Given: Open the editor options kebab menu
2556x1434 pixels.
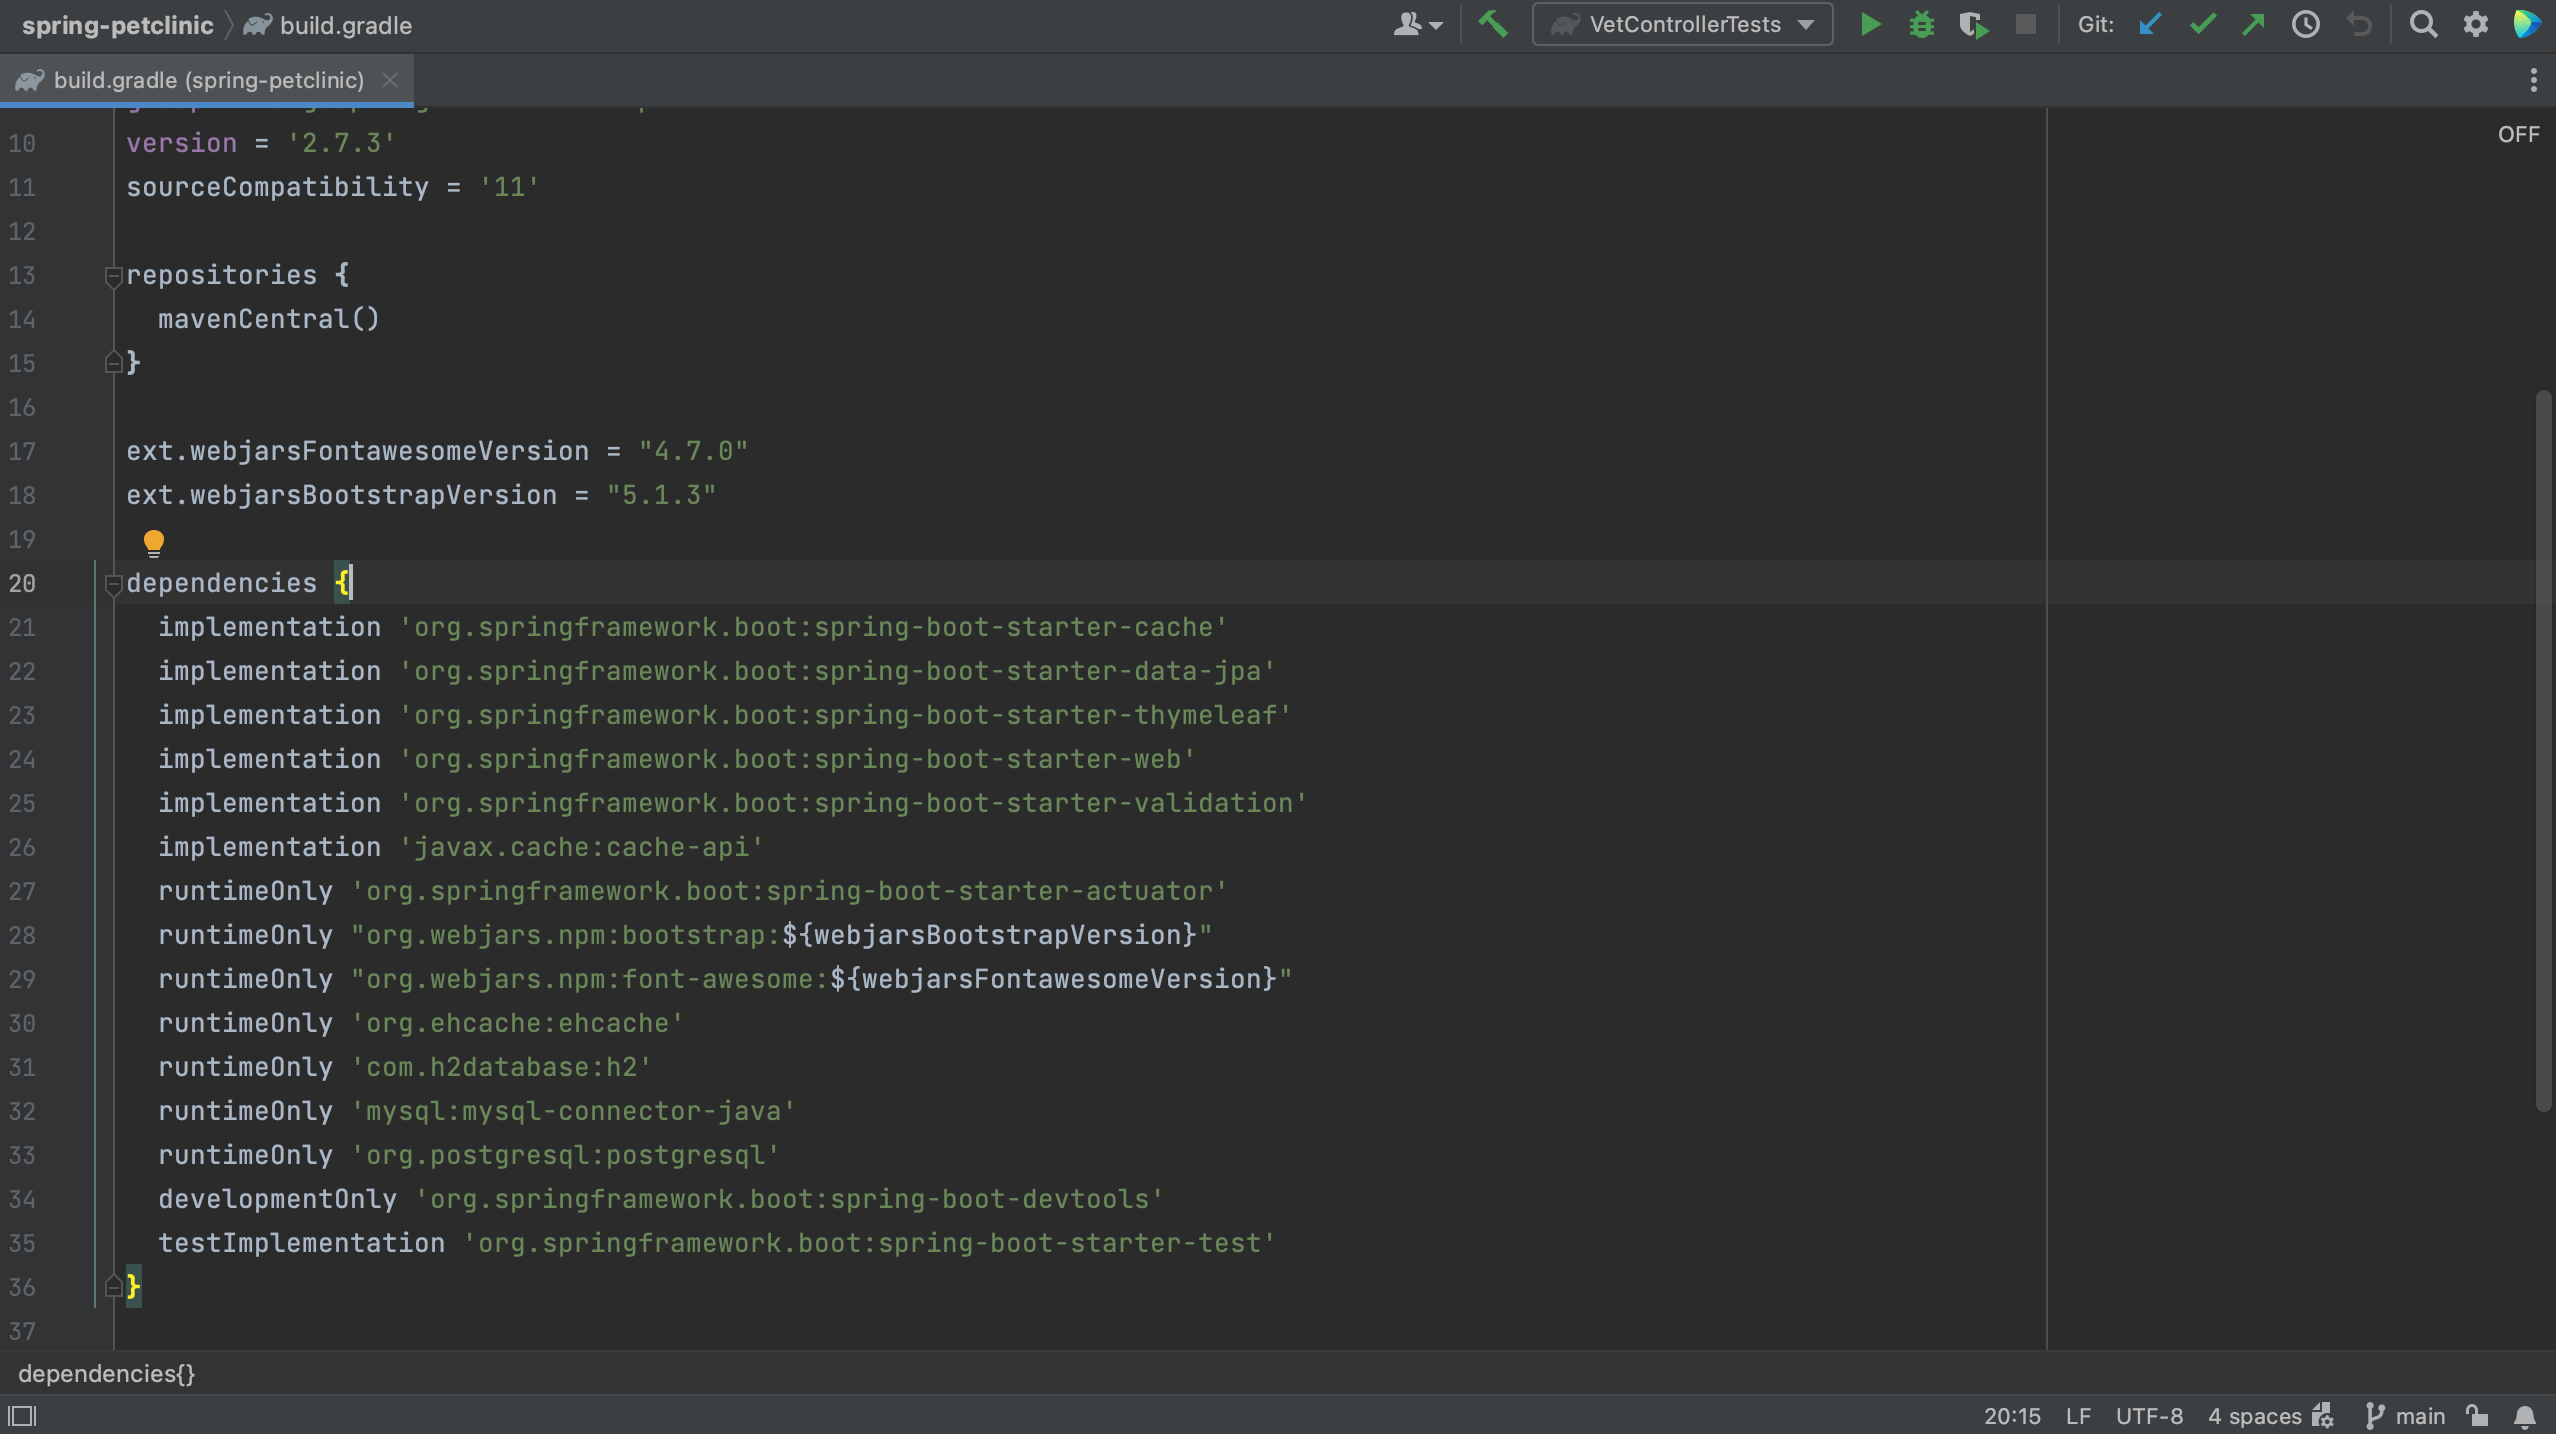Looking at the screenshot, I should [2534, 80].
